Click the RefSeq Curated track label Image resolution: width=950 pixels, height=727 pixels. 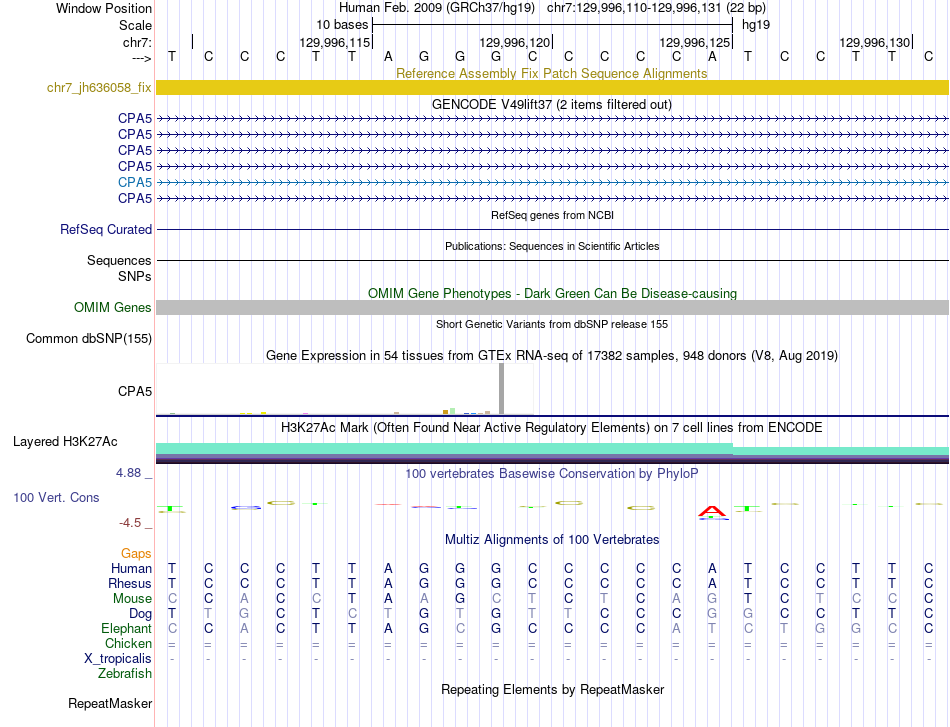pos(105,230)
